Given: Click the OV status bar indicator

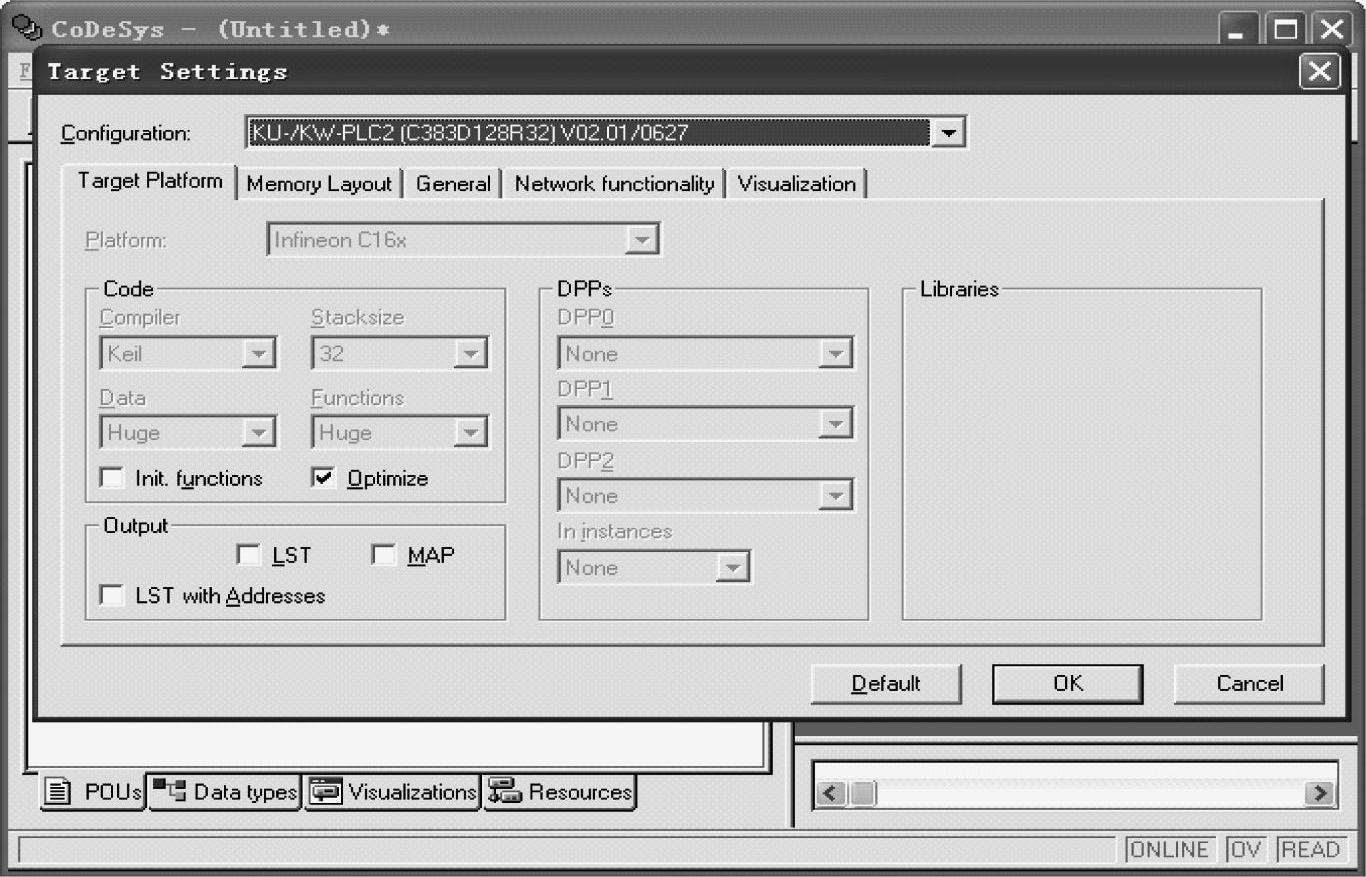Looking at the screenshot, I should click(1245, 850).
